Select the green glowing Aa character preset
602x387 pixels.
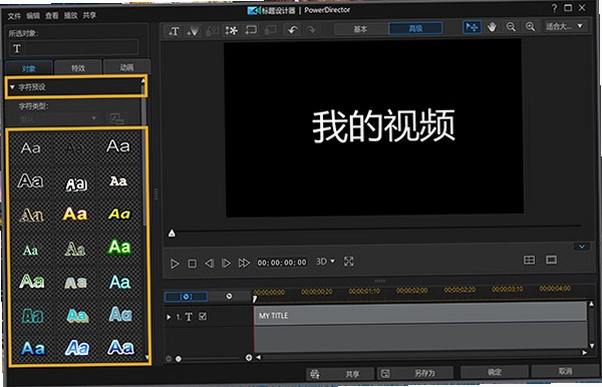coord(119,247)
